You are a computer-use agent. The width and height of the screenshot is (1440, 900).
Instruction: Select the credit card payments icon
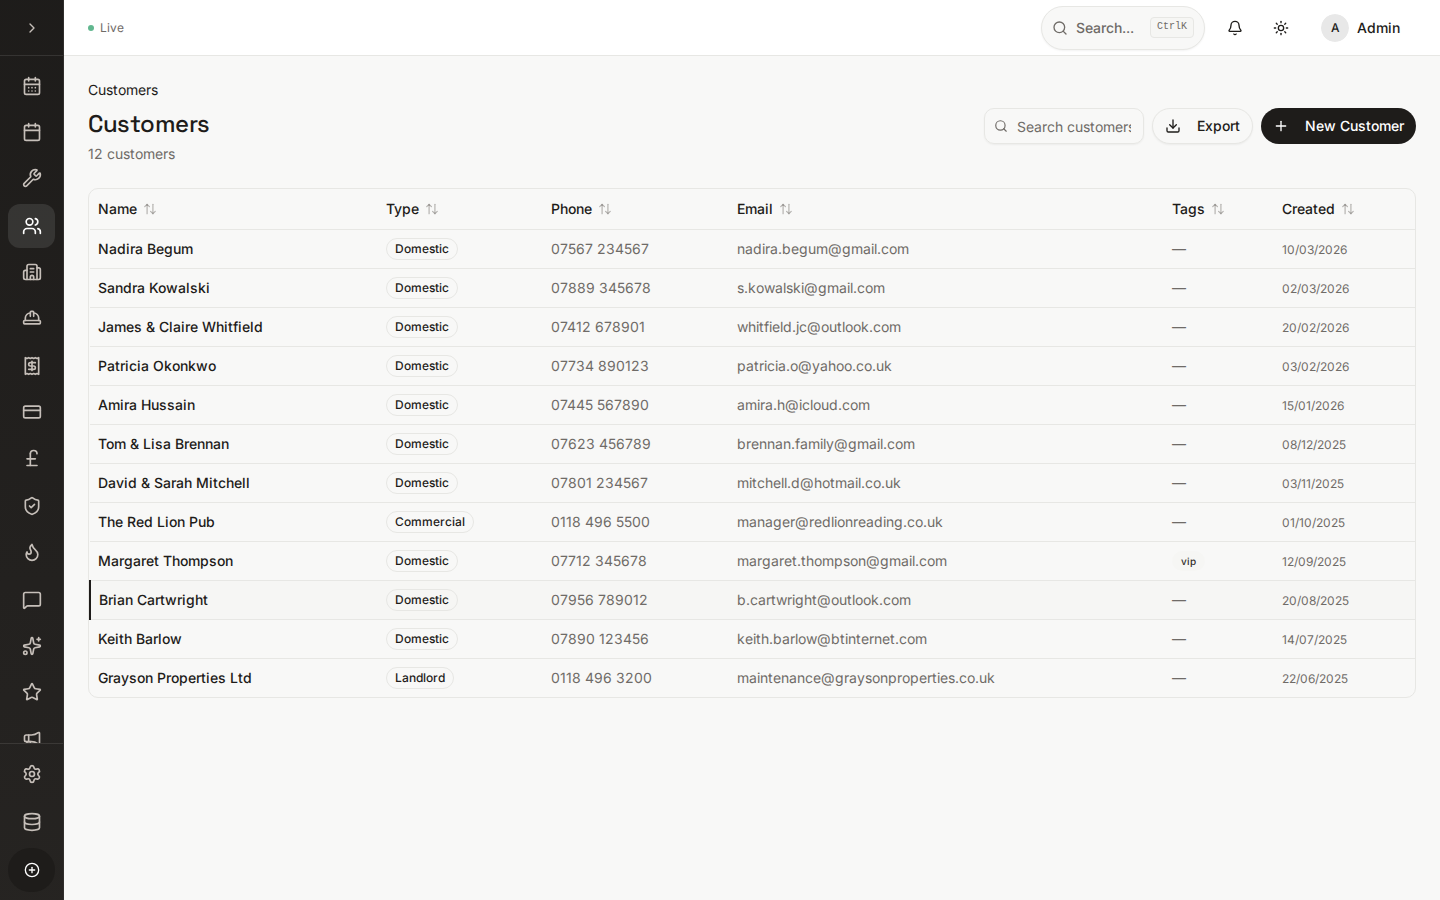click(31, 412)
